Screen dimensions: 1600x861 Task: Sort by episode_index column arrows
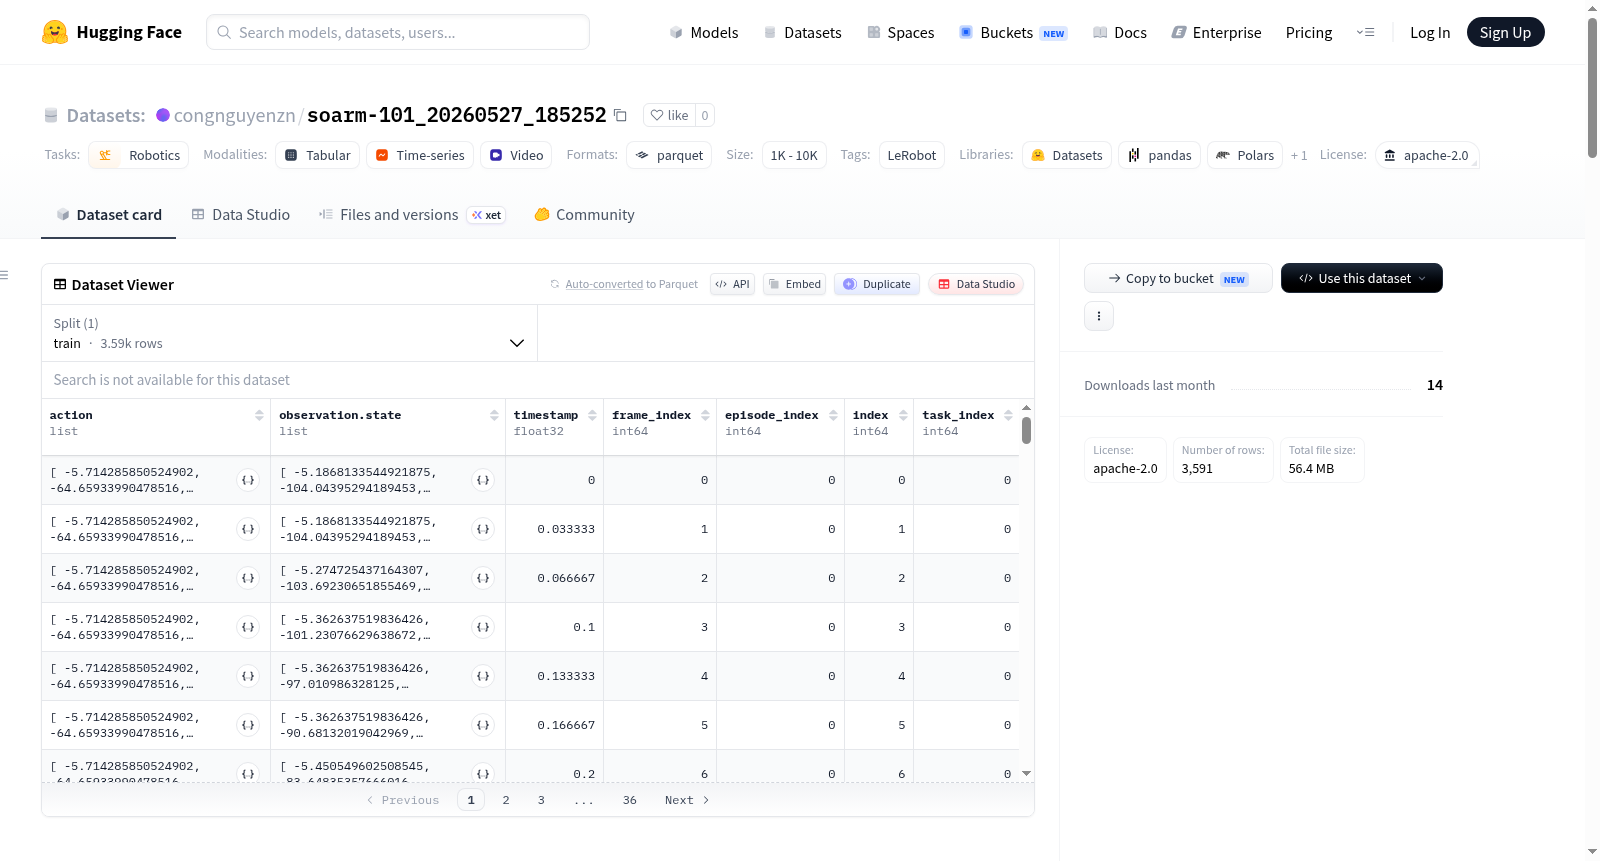(833, 415)
